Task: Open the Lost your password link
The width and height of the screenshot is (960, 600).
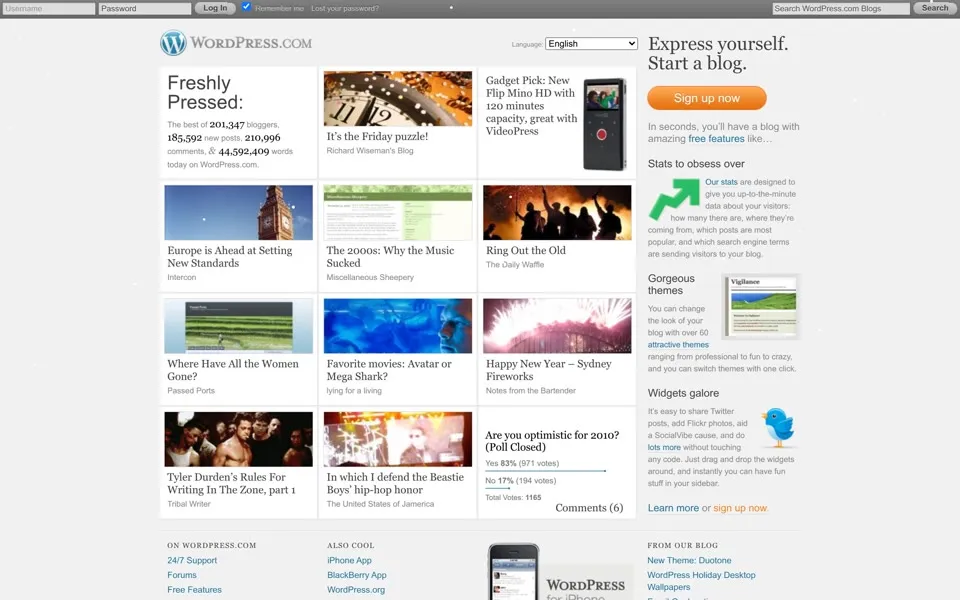Action: click(345, 9)
